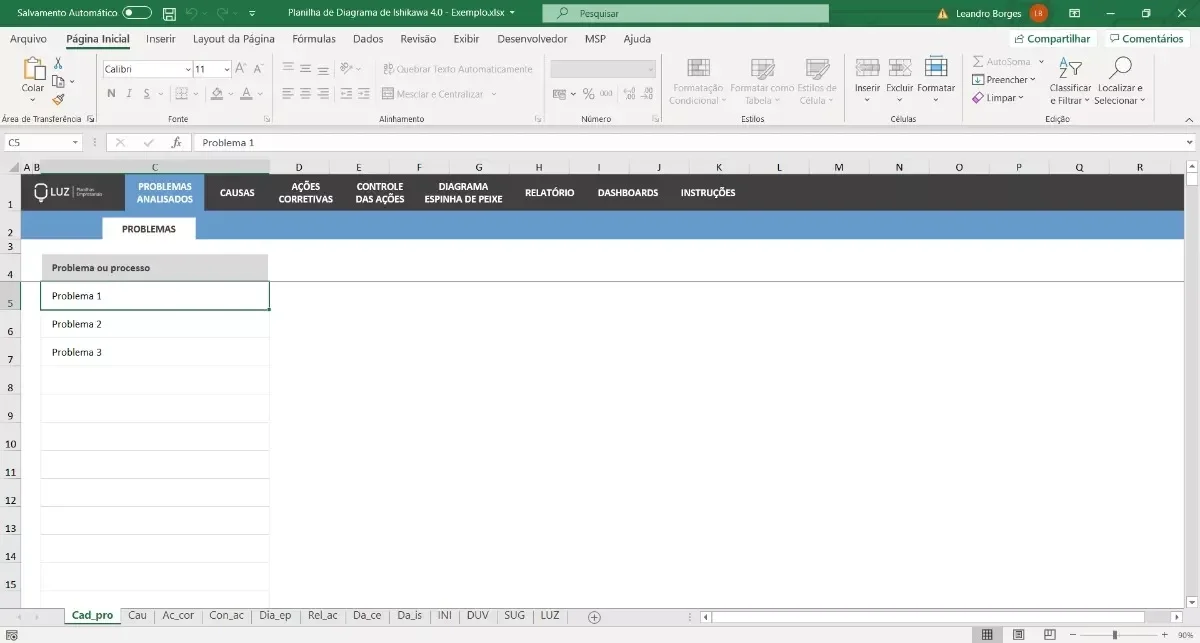Screen dimensions: 1200x643
Task: Open the Exibir ribbon tab
Action: [466, 39]
